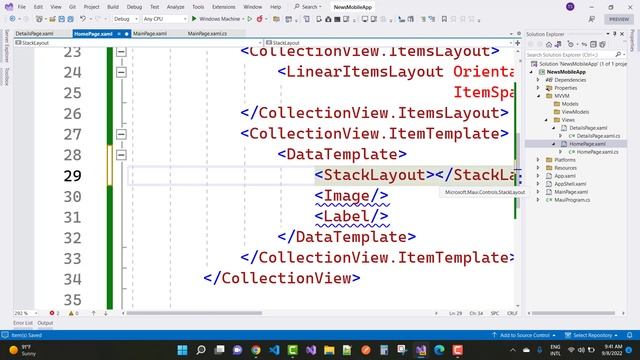Collapse the DataTemplate region at line 28
Viewport: 640px width, 360px height.
(121, 155)
